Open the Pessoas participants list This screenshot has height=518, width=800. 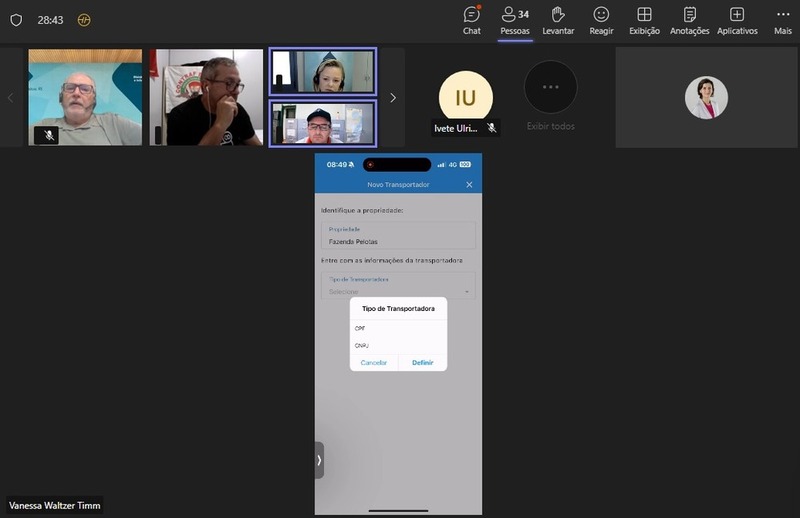click(x=515, y=19)
